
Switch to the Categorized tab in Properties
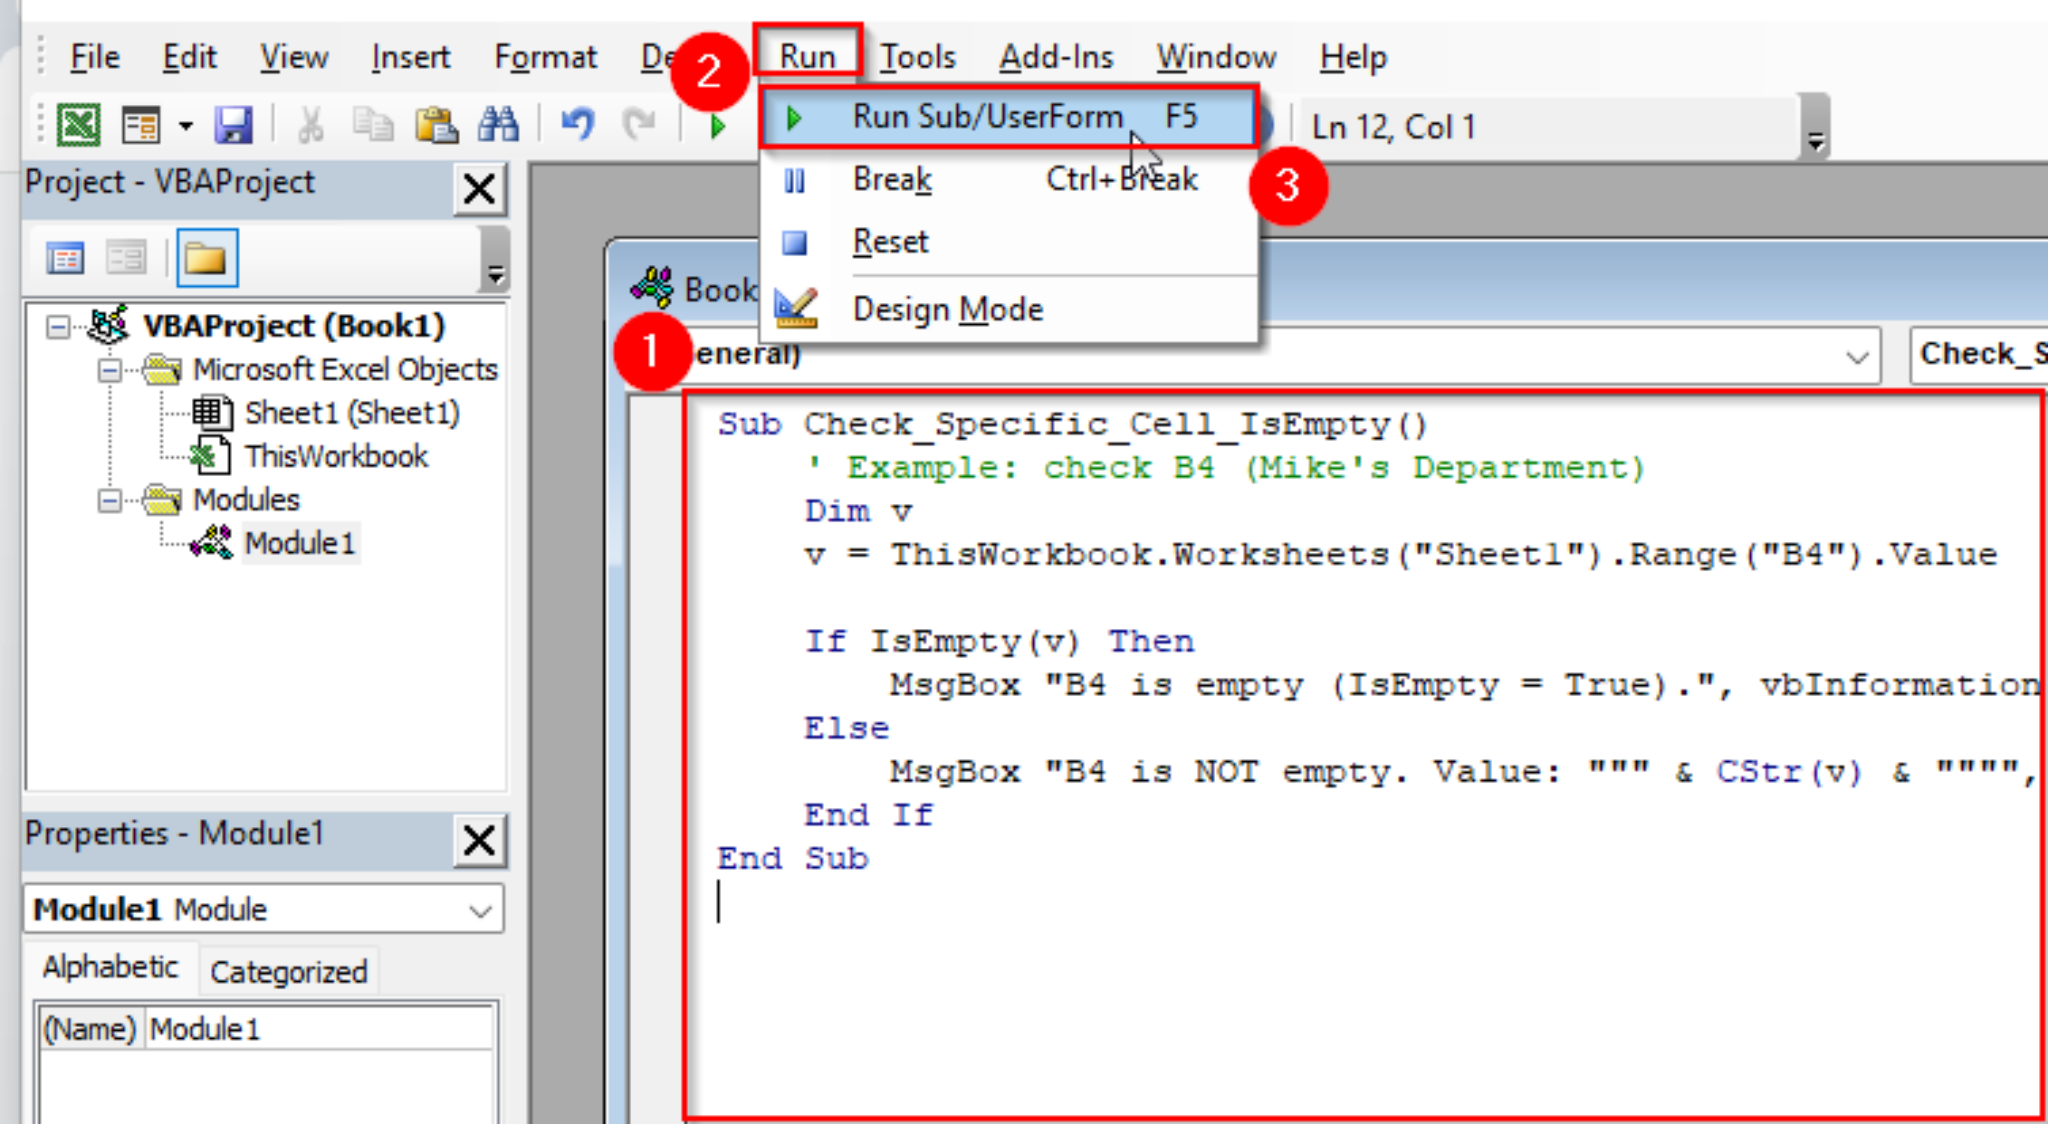[288, 971]
